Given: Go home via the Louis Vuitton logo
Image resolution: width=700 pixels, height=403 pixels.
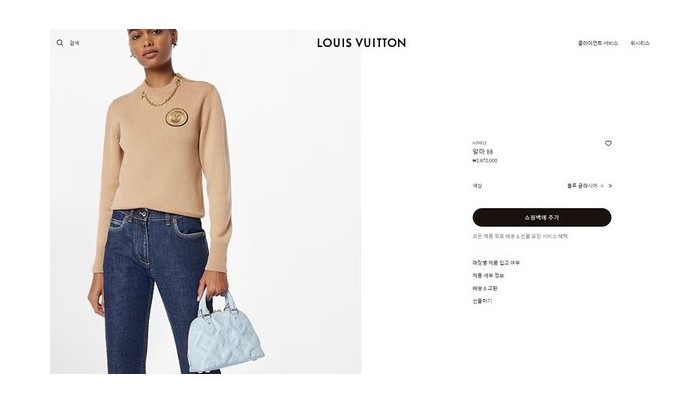Looking at the screenshot, I should (x=362, y=43).
